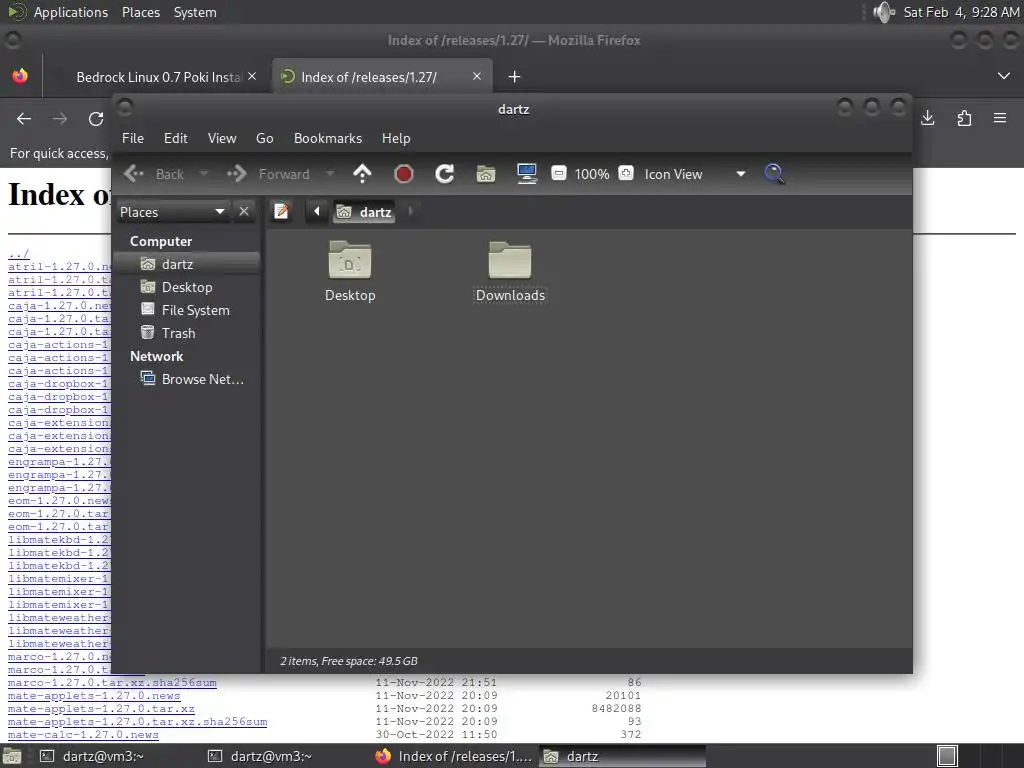The image size is (1024, 768).
Task: Select Browse Network in the sidebar
Action: click(x=187, y=379)
